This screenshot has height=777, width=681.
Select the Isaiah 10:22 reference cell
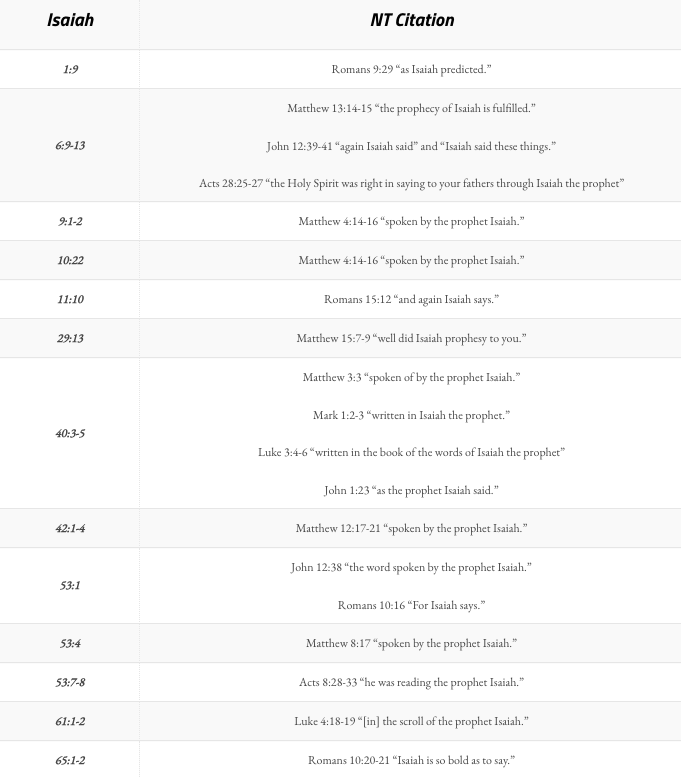(70, 260)
